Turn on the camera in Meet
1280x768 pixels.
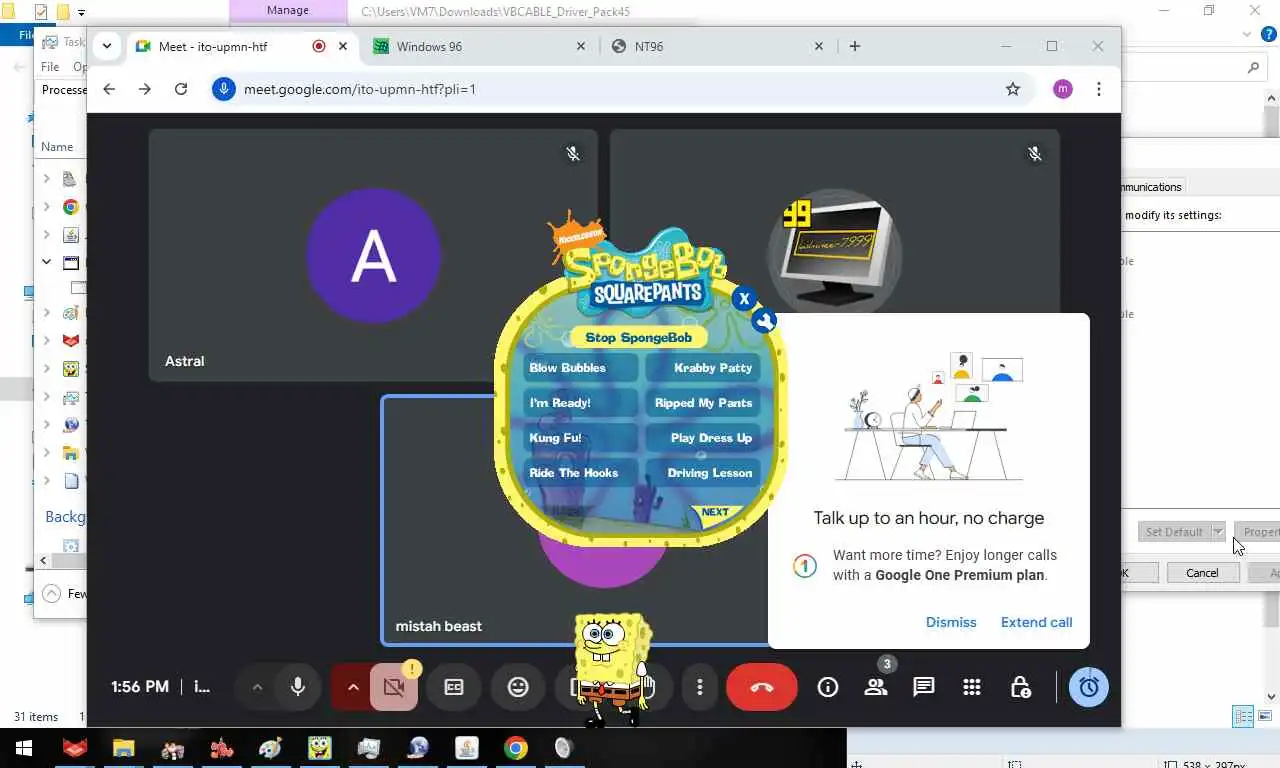click(x=394, y=687)
